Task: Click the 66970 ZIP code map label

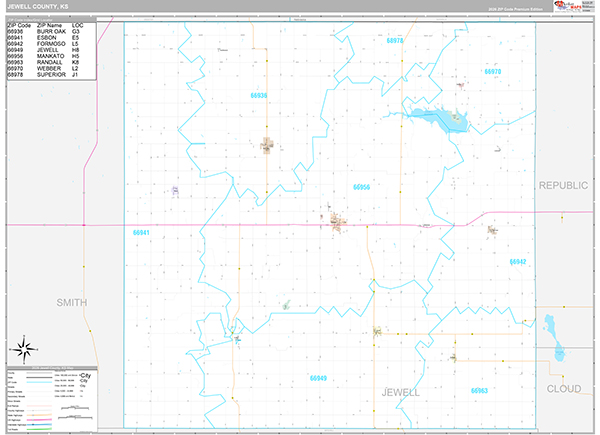Action: click(x=491, y=72)
